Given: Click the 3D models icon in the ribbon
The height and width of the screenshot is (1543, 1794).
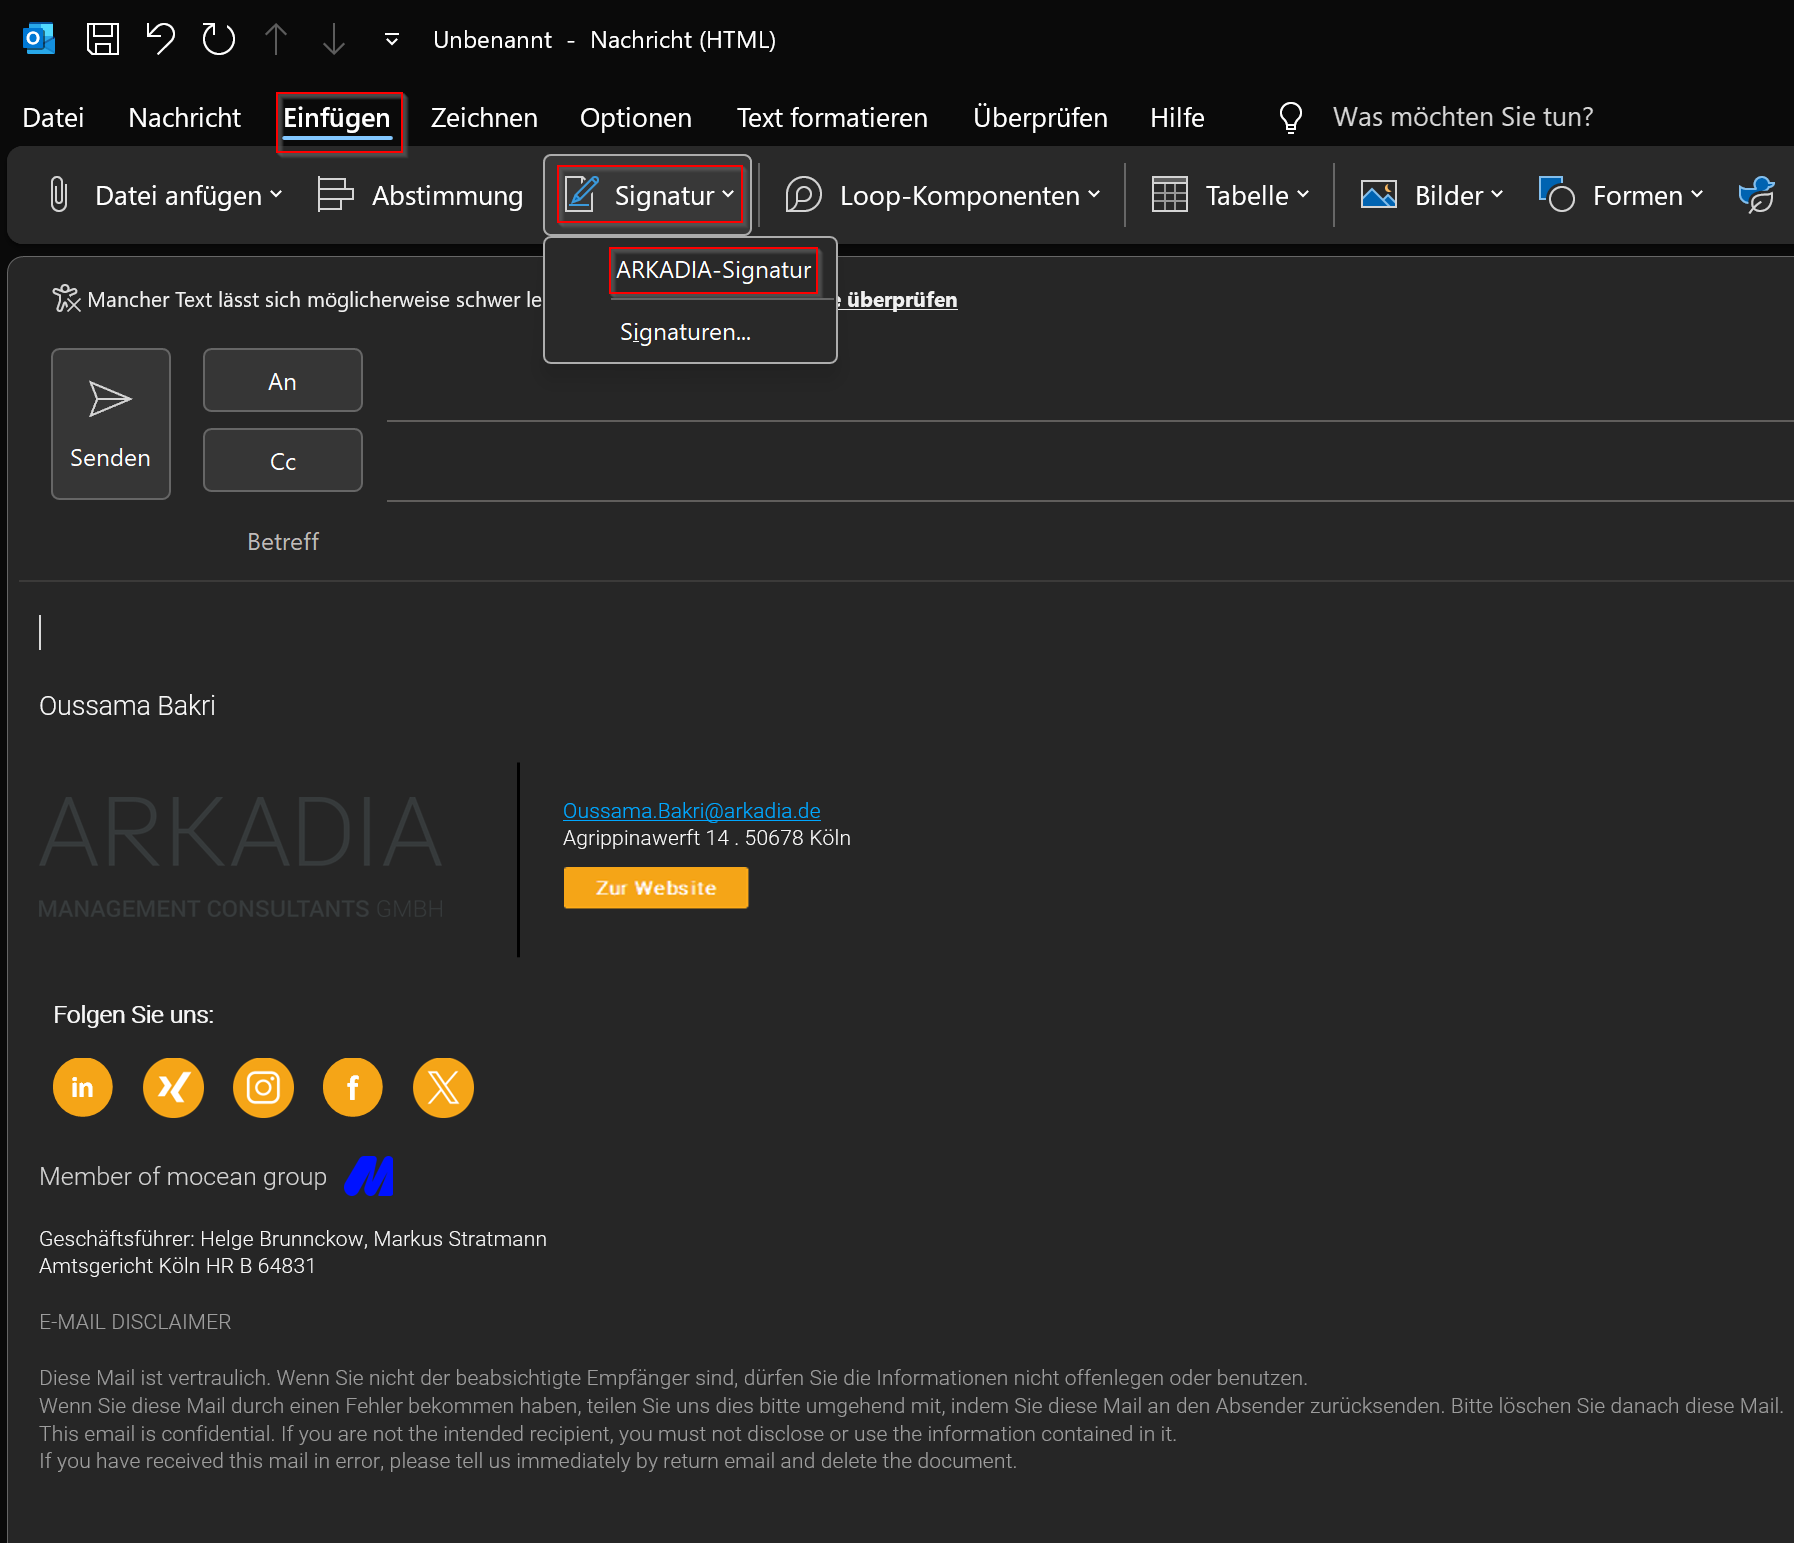Looking at the screenshot, I should [x=1757, y=195].
